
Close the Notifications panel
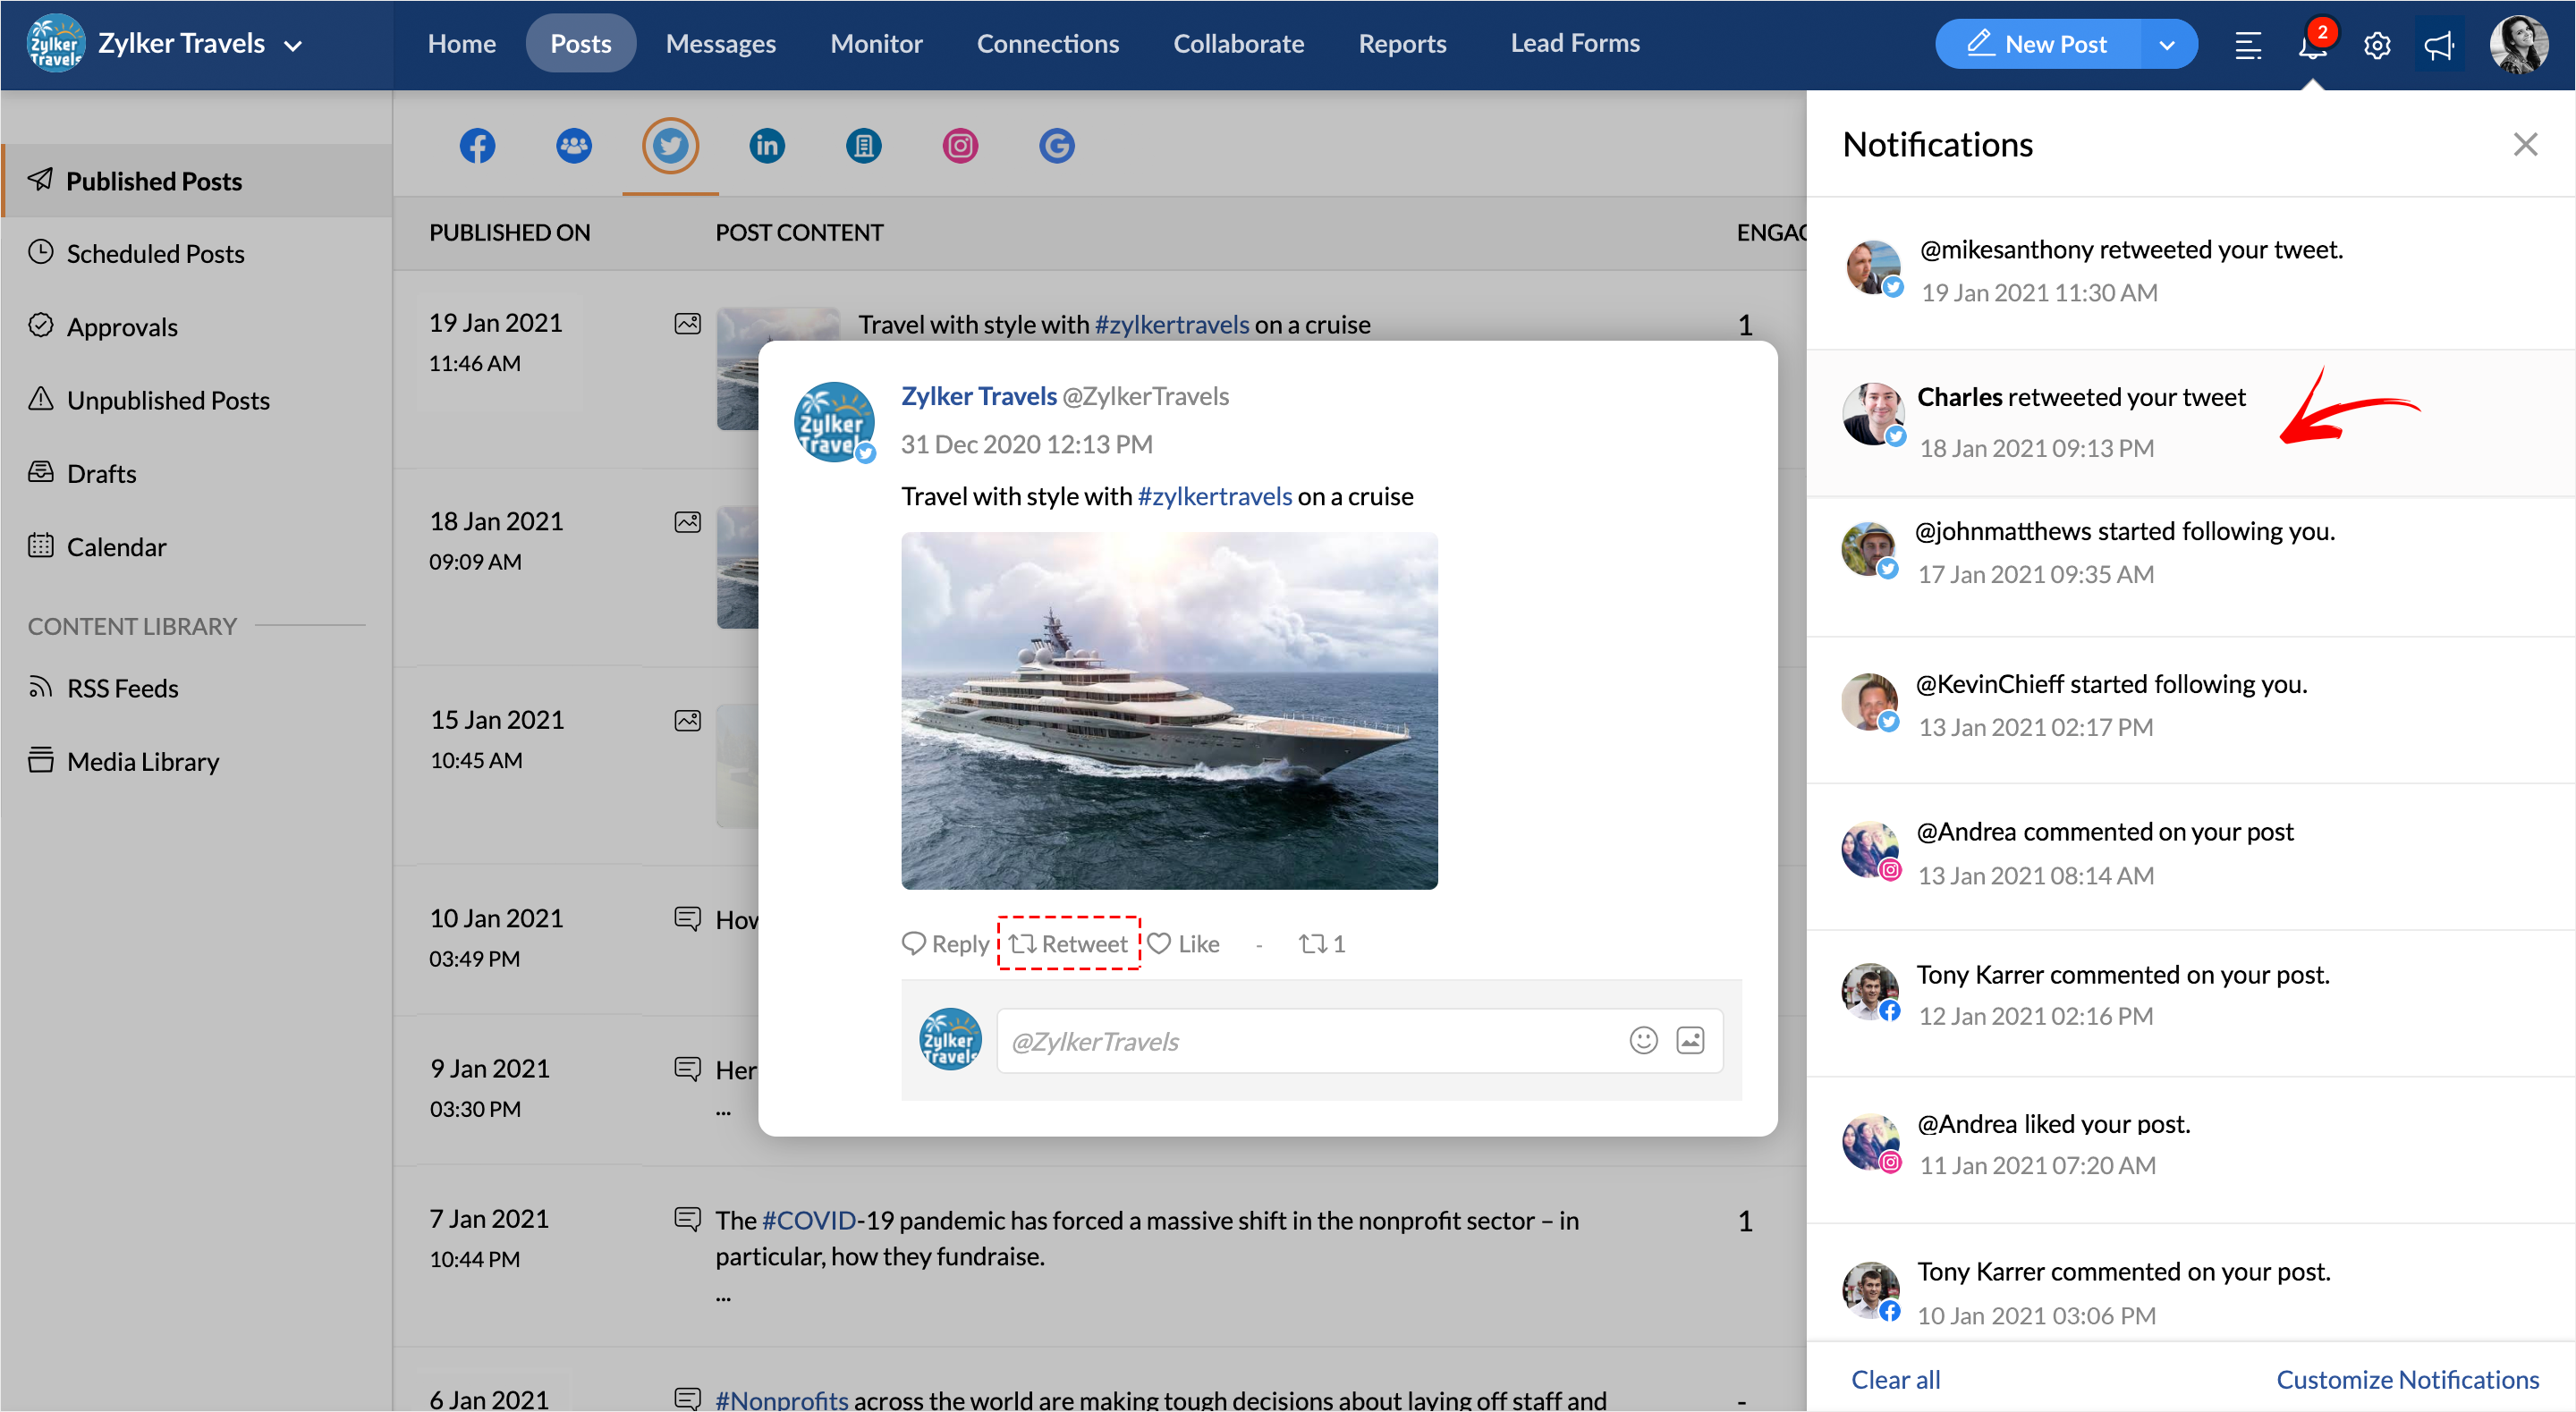click(x=2525, y=145)
